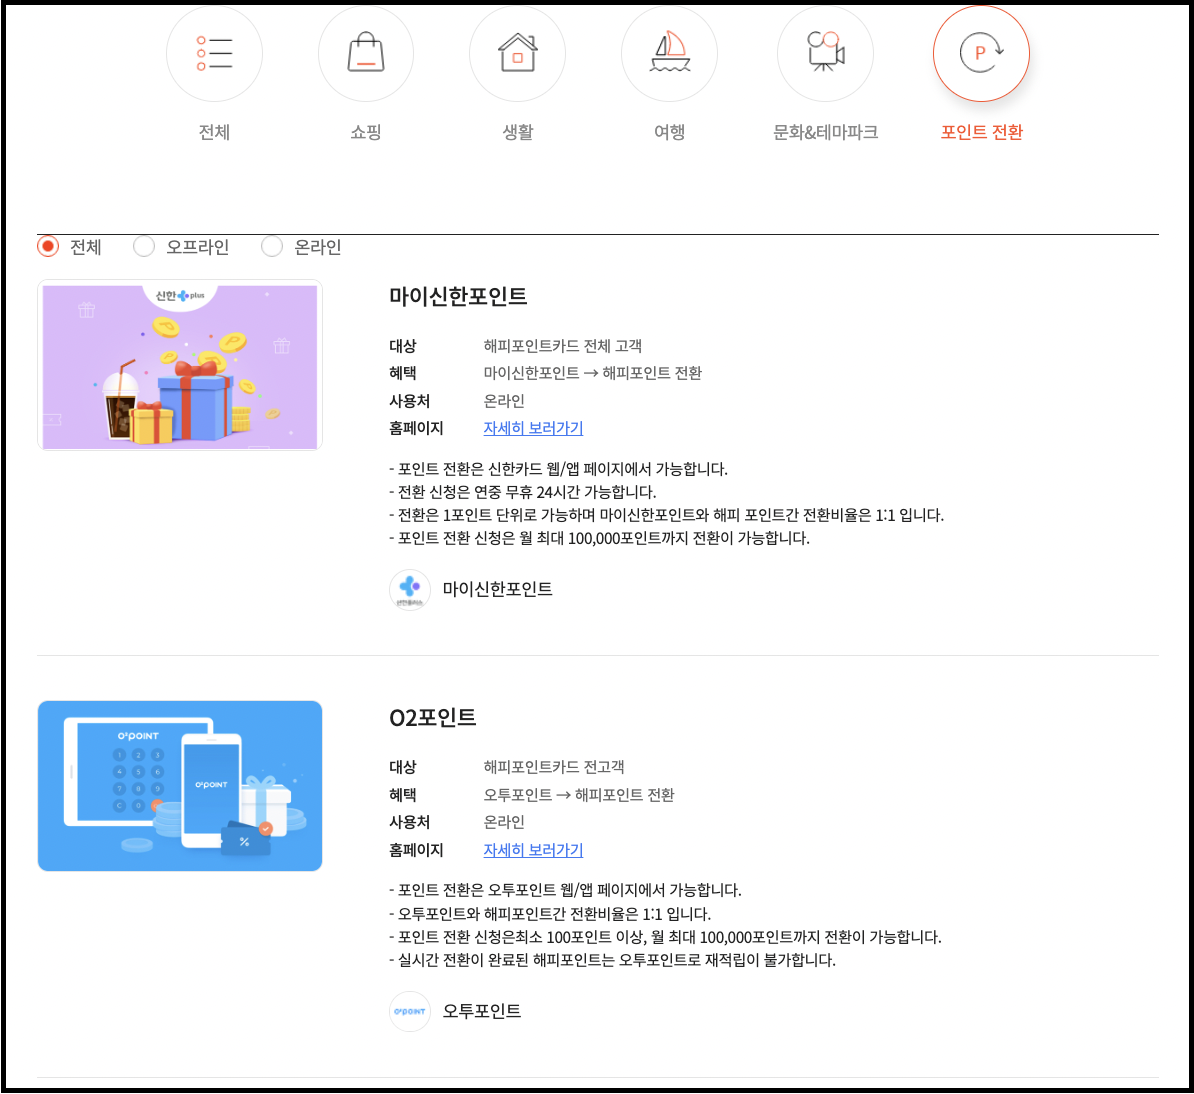
Task: Open the 여행 sailboat icon
Action: (669, 53)
